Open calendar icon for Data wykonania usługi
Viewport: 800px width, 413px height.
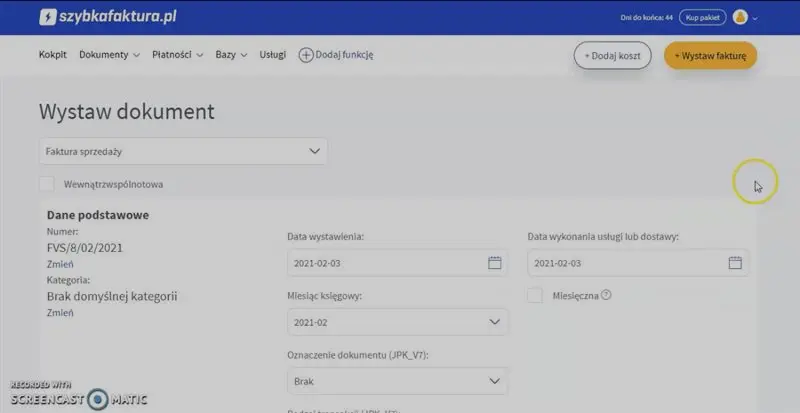click(735, 263)
